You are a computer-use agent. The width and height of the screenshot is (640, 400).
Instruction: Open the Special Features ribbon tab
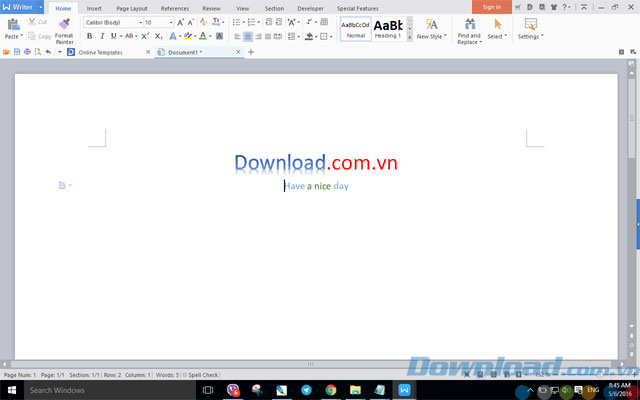(x=358, y=8)
